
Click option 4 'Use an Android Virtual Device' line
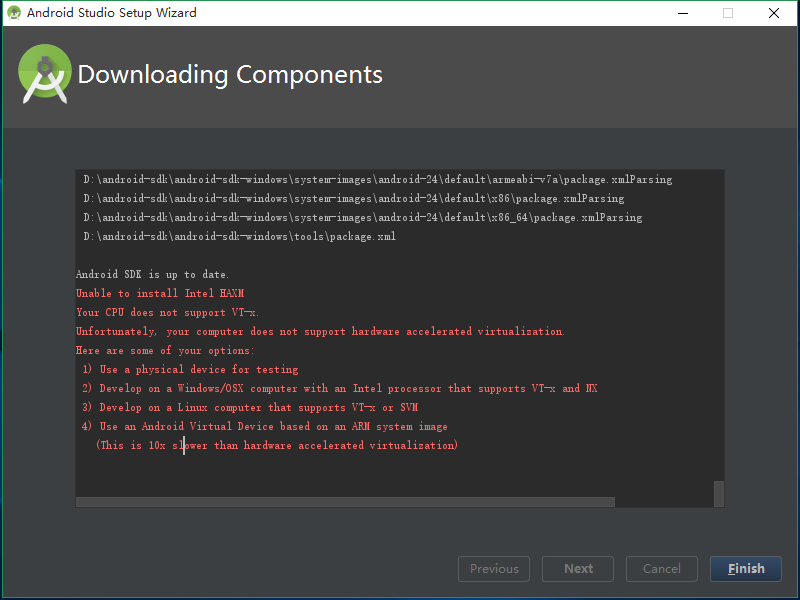[x=265, y=426]
